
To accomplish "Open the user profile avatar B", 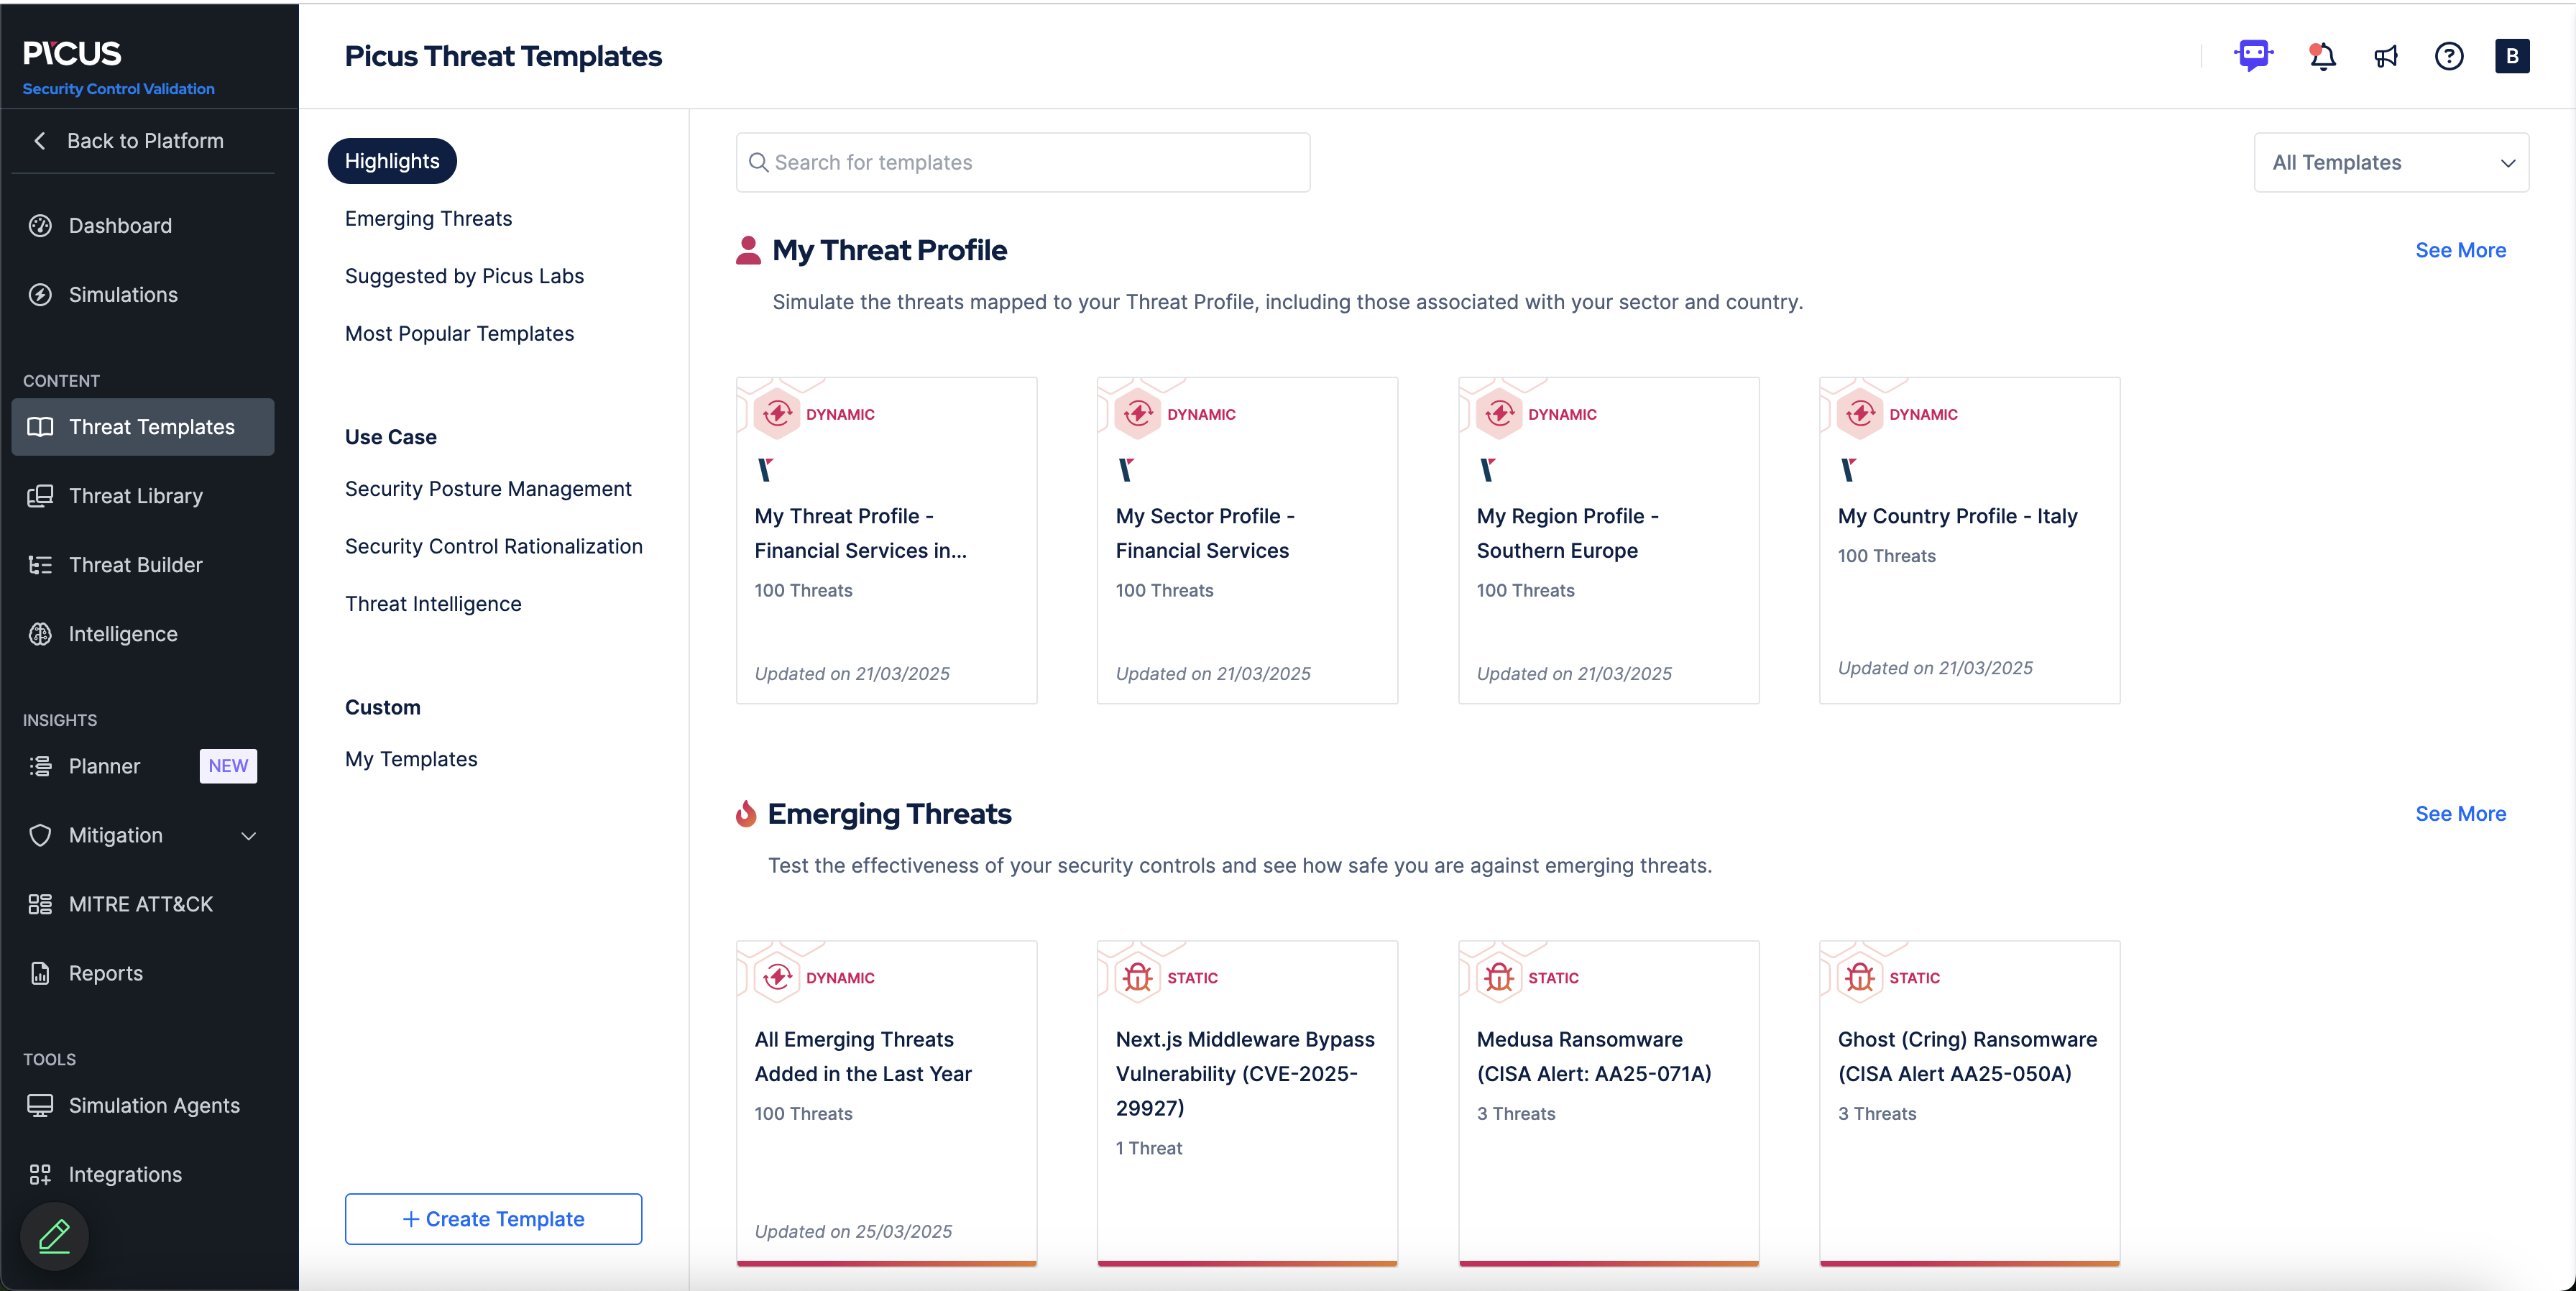I will pos(2511,56).
